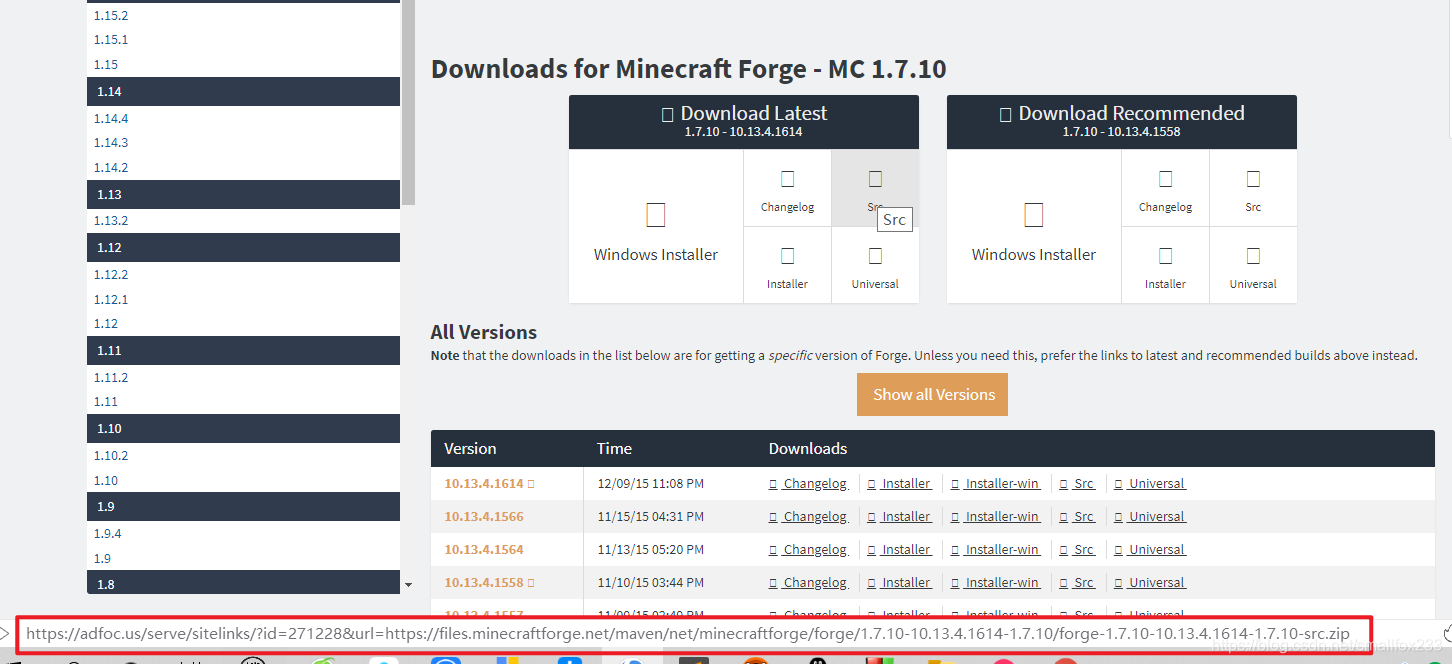Download Src for version 10.13.4.1558

click(1077, 583)
